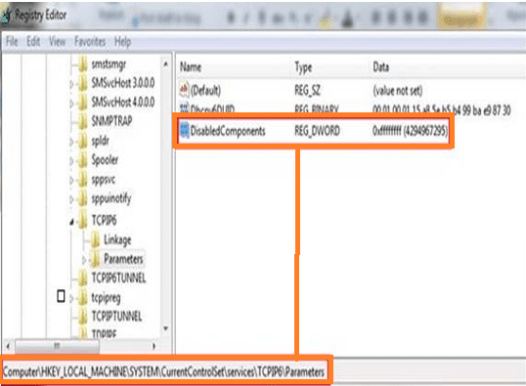Viewport: 526px width, 386px height.
Task: Select the SMSvcHost 3.0.0.0 folder icon
Action: [83, 83]
